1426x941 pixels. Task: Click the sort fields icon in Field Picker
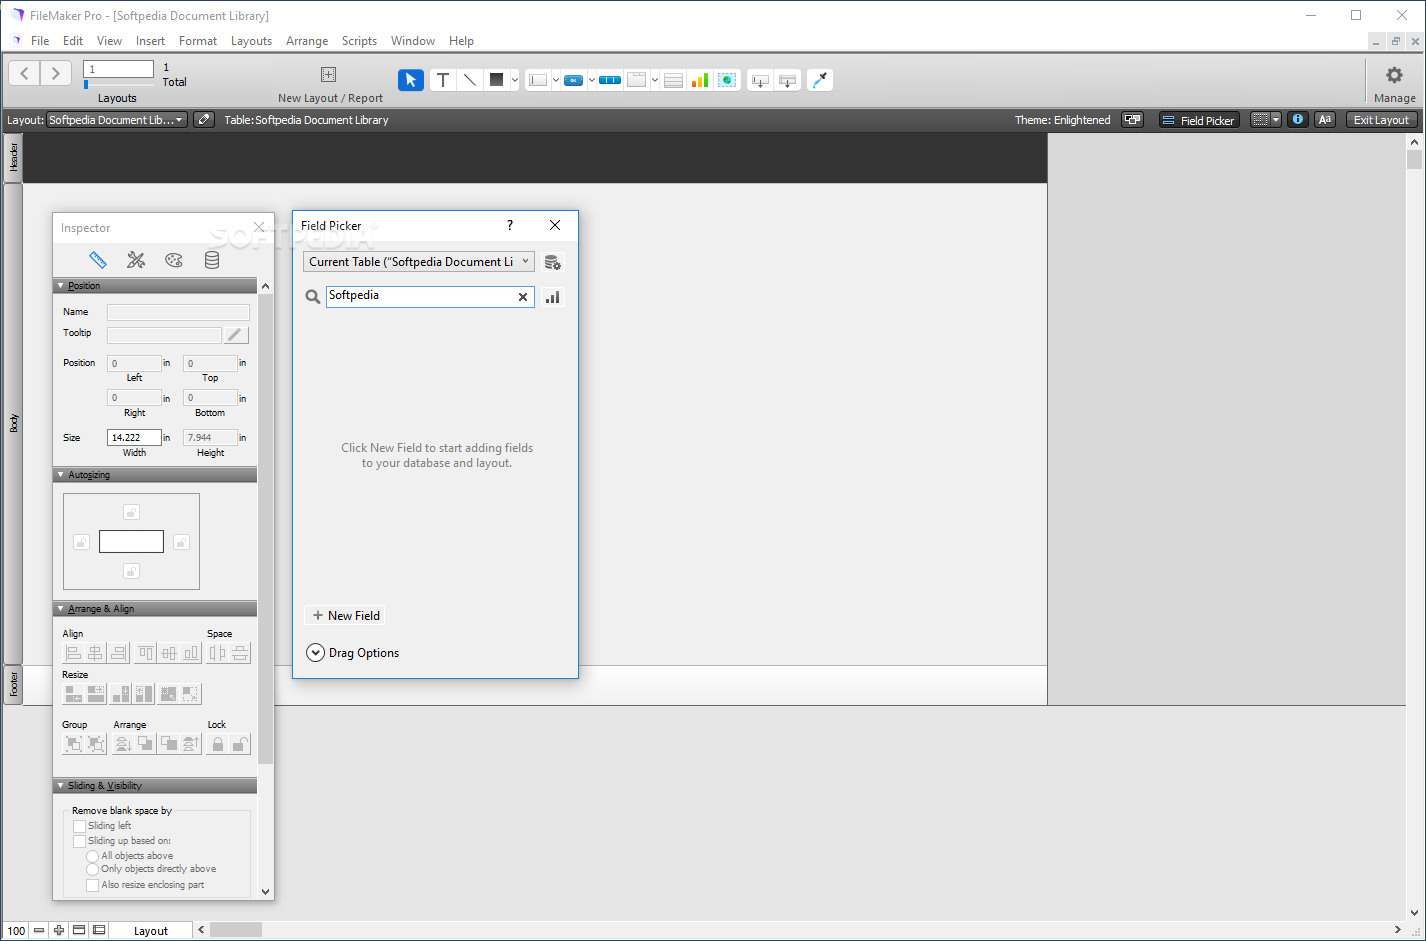coord(552,297)
